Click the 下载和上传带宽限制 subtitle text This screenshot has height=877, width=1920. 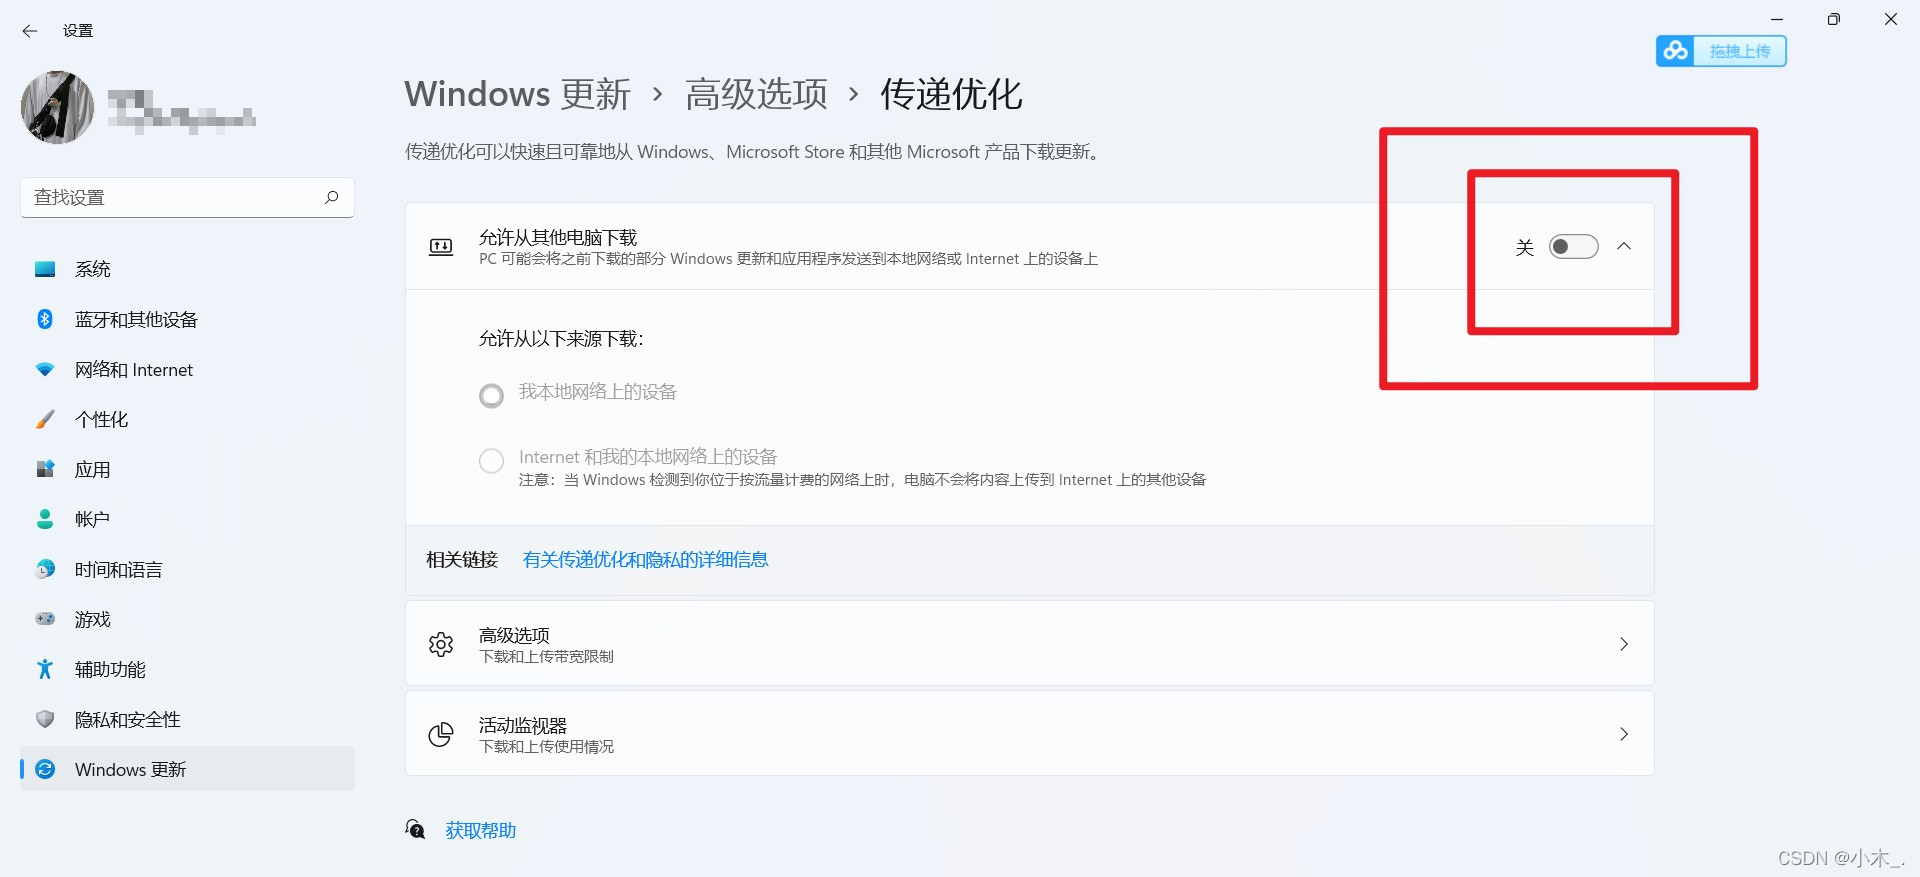[546, 657]
